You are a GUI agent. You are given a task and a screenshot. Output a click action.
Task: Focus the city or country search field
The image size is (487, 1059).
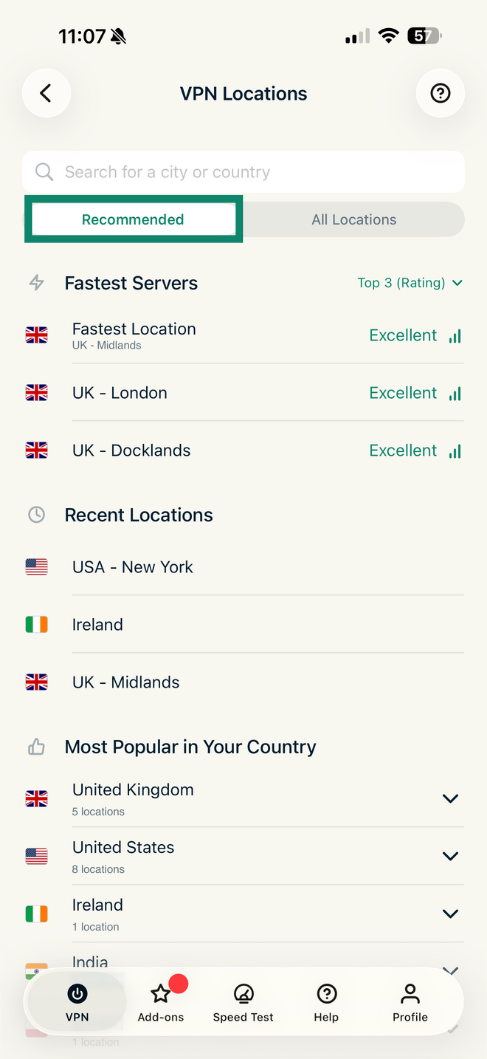244,172
